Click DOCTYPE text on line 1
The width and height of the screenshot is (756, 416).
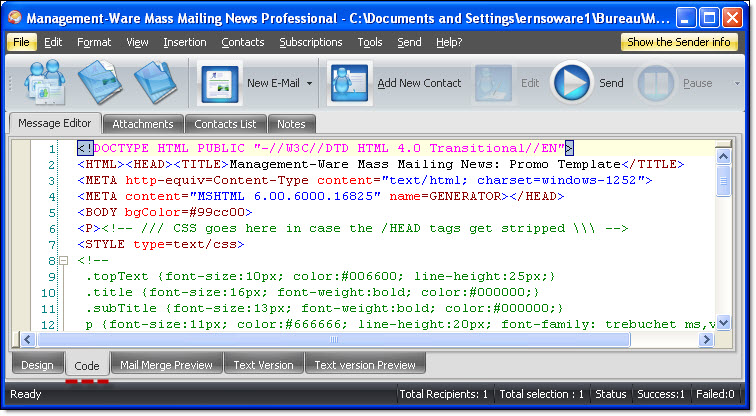[x=121, y=148]
